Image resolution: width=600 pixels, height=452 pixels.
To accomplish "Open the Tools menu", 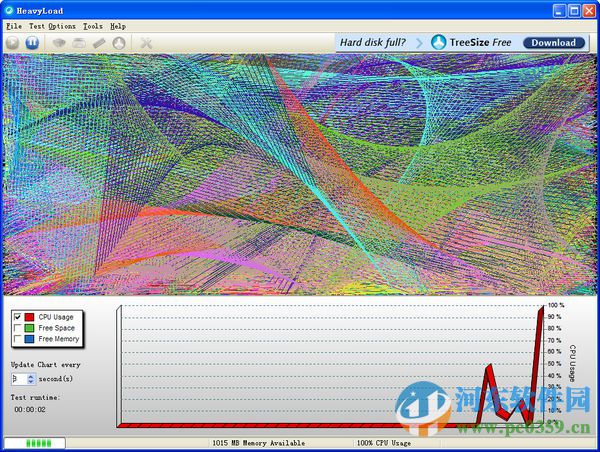I will click(x=93, y=26).
